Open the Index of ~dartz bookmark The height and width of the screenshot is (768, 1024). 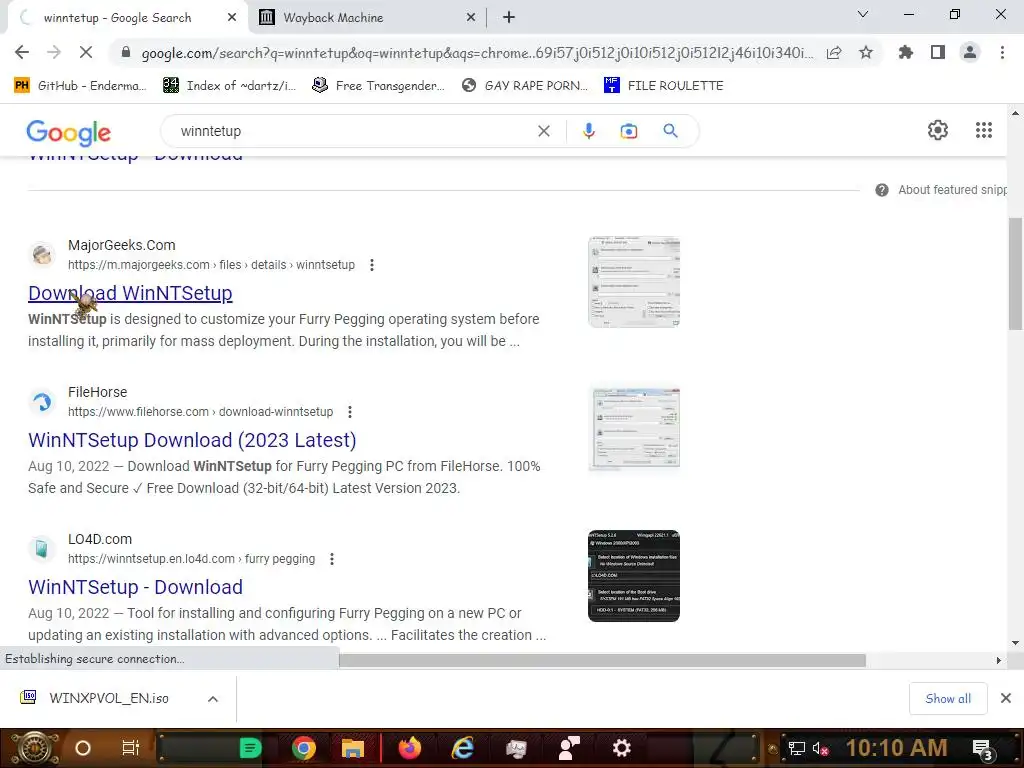(229, 86)
